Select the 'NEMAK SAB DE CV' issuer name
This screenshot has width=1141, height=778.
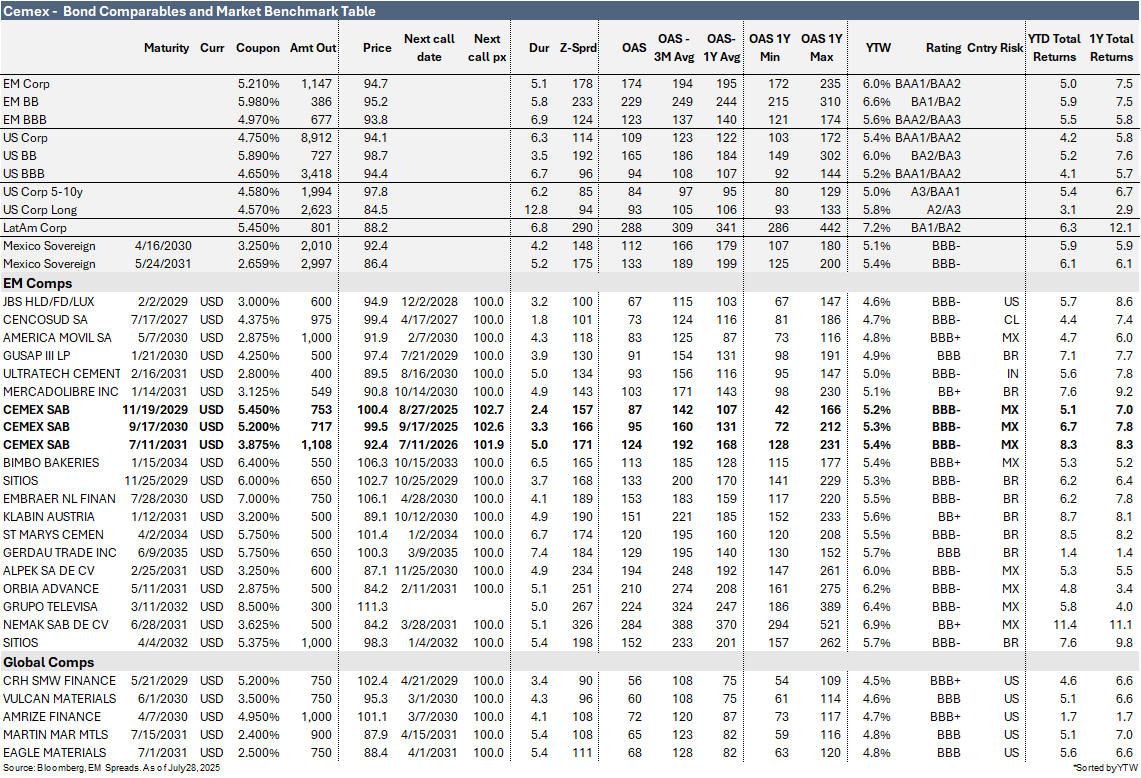tap(56, 625)
